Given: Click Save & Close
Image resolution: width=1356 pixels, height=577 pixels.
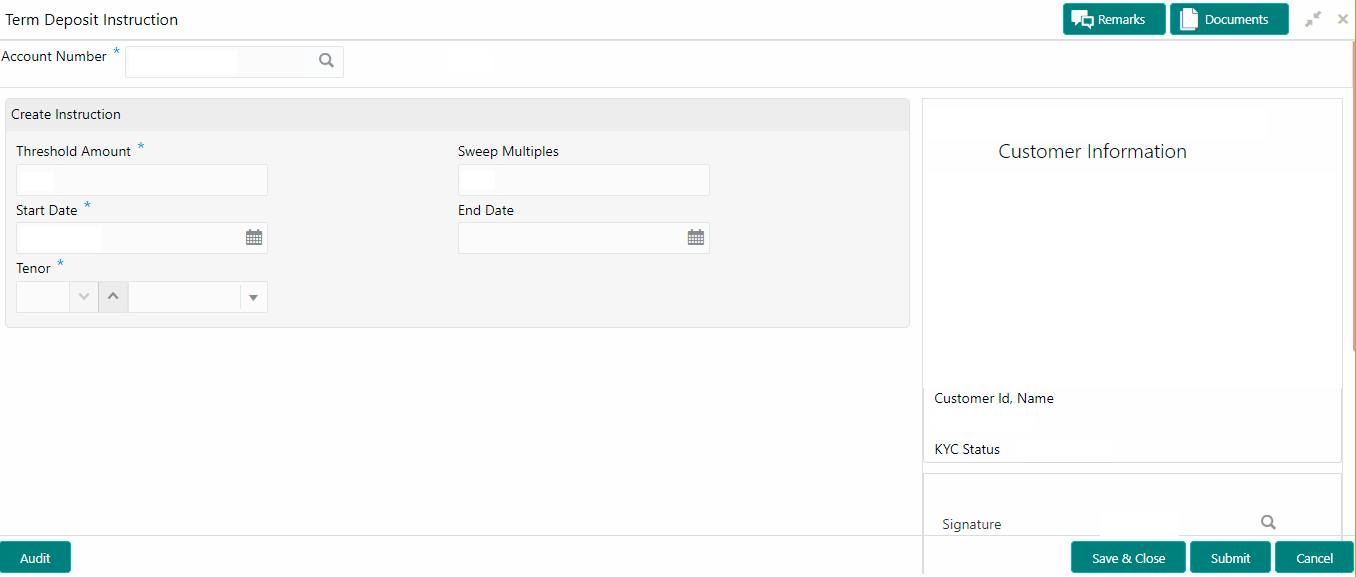Looking at the screenshot, I should (1128, 558).
